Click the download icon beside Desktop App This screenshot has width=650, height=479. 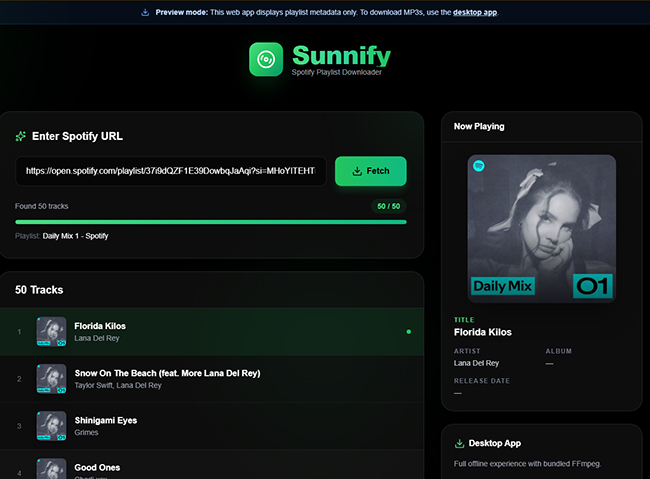point(459,443)
